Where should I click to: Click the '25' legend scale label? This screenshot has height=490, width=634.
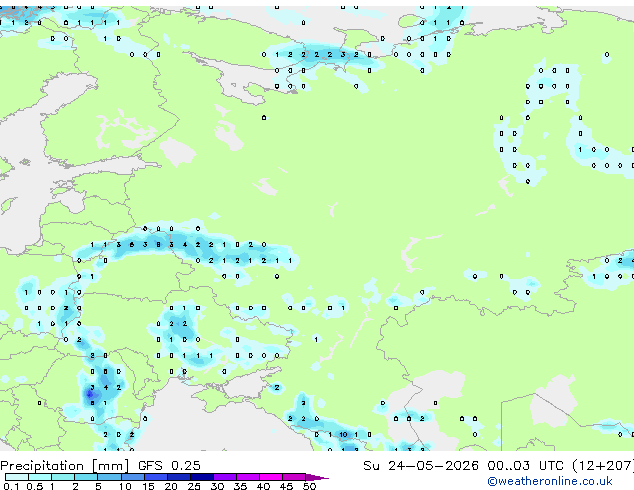194,486
